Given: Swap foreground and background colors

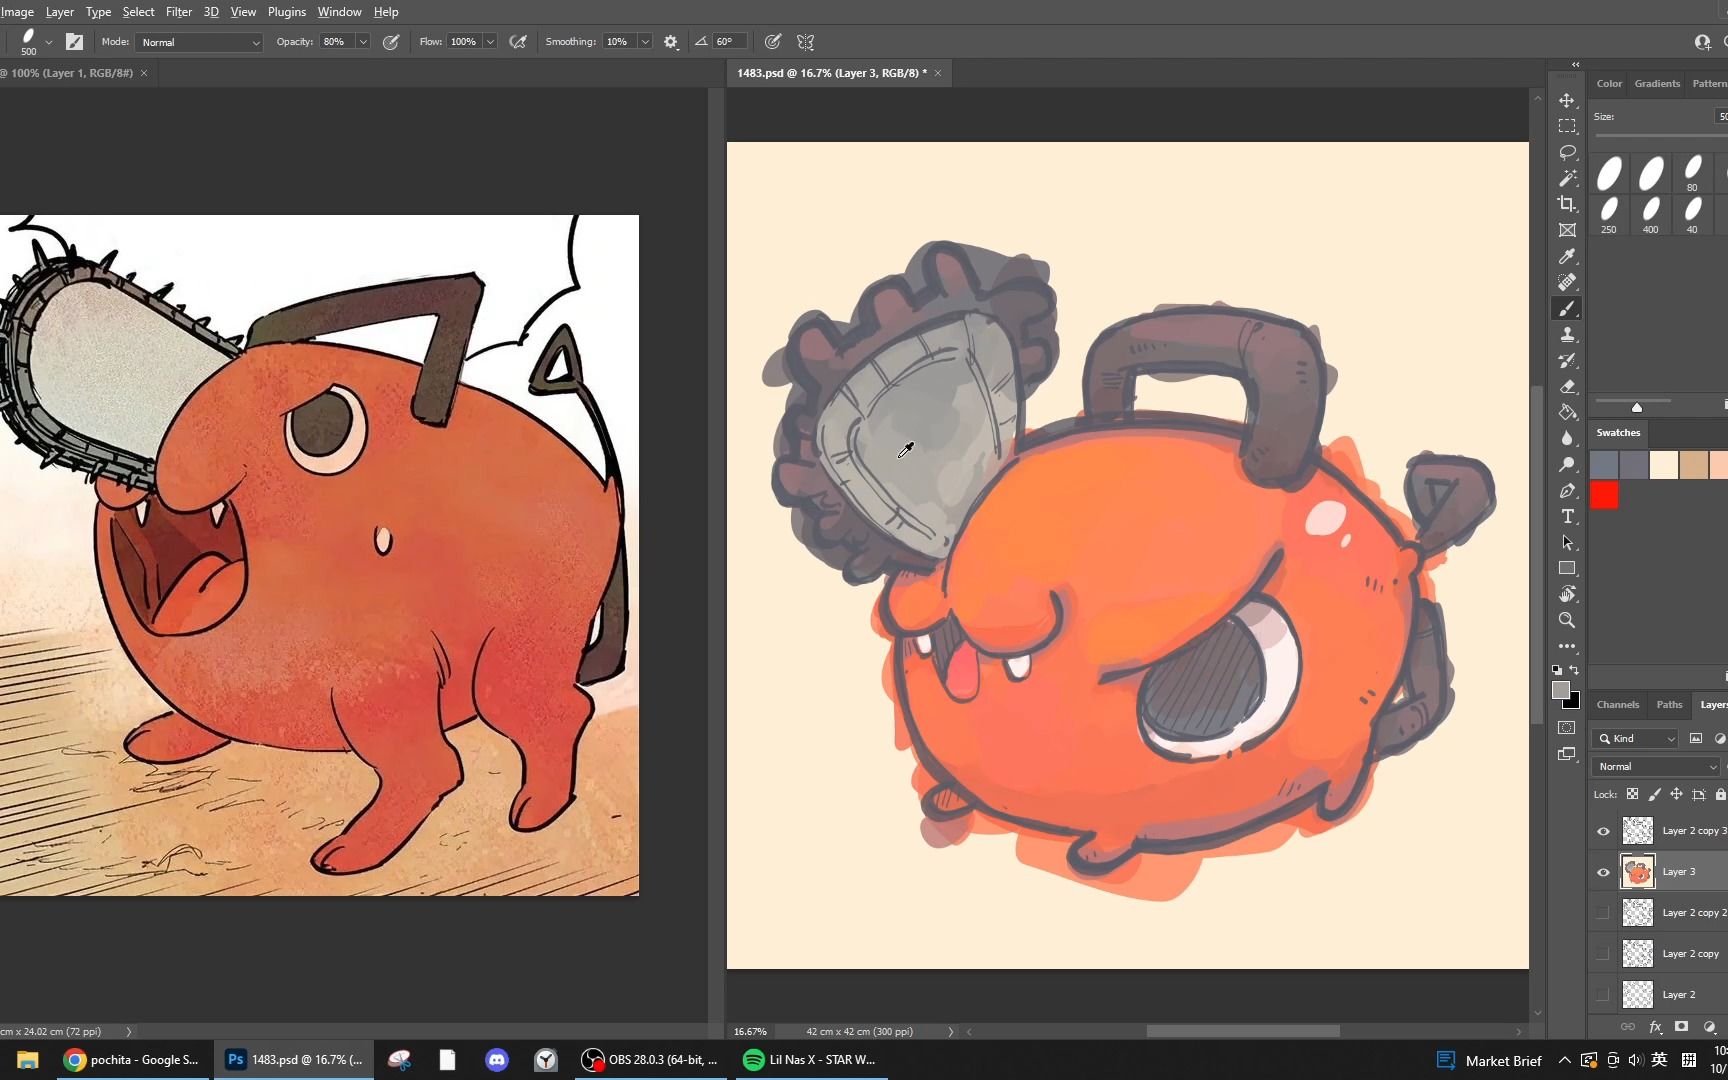Looking at the screenshot, I should click(x=1575, y=670).
